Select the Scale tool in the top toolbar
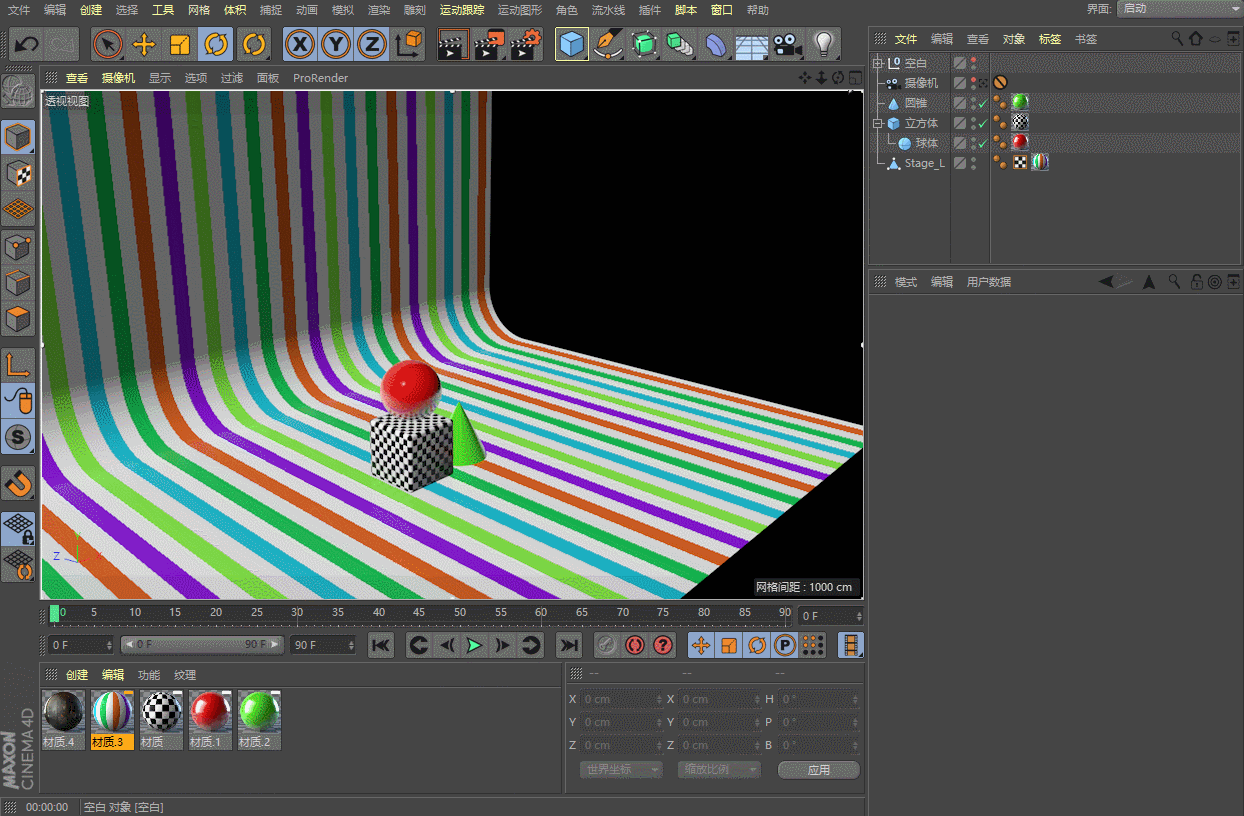 tap(180, 44)
